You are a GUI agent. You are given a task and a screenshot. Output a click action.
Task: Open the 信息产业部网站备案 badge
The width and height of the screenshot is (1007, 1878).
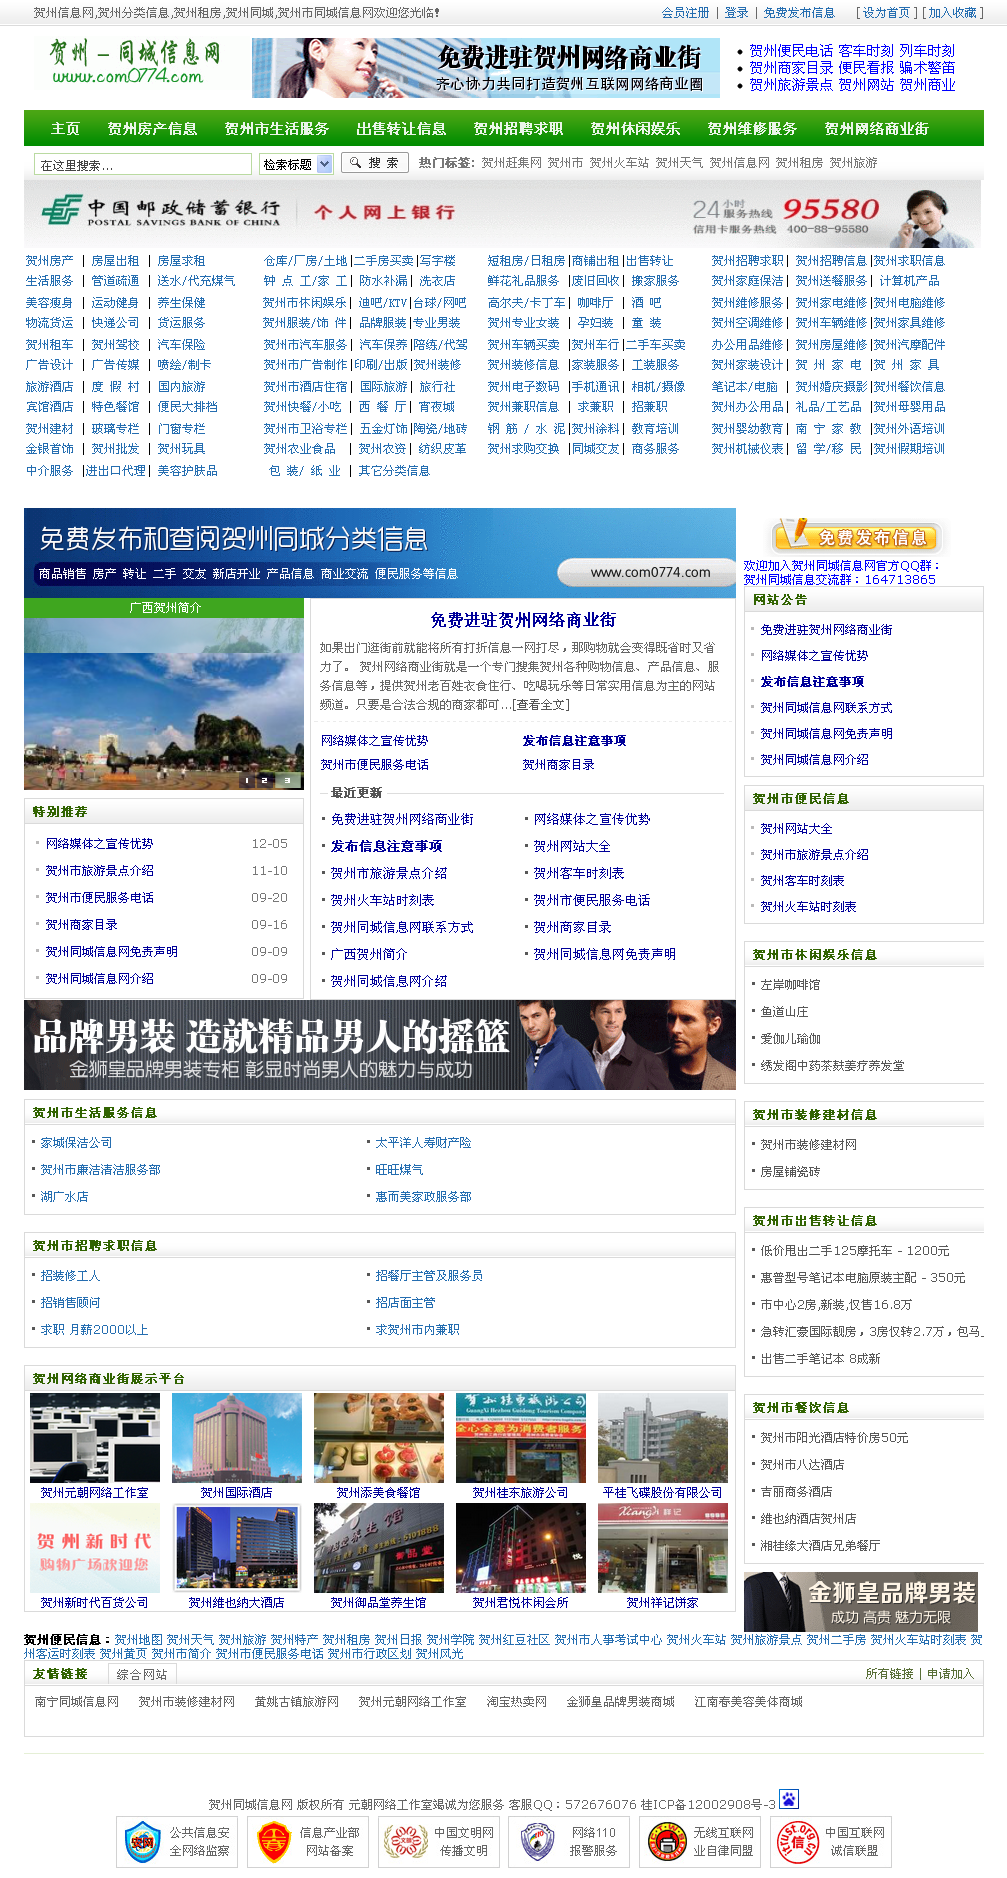click(308, 1841)
